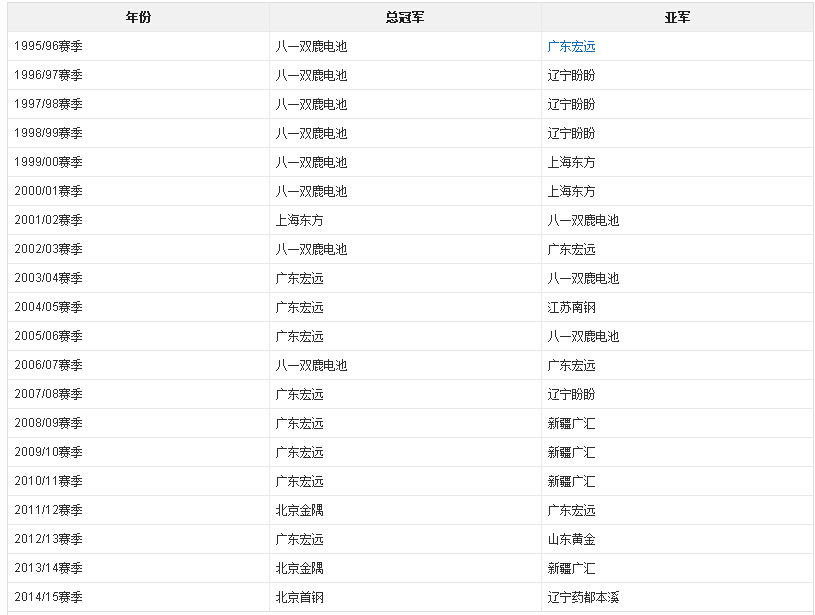
Task: Click champion 北京金隅 in 2011/12 row
Action: pyautogui.click(x=299, y=511)
